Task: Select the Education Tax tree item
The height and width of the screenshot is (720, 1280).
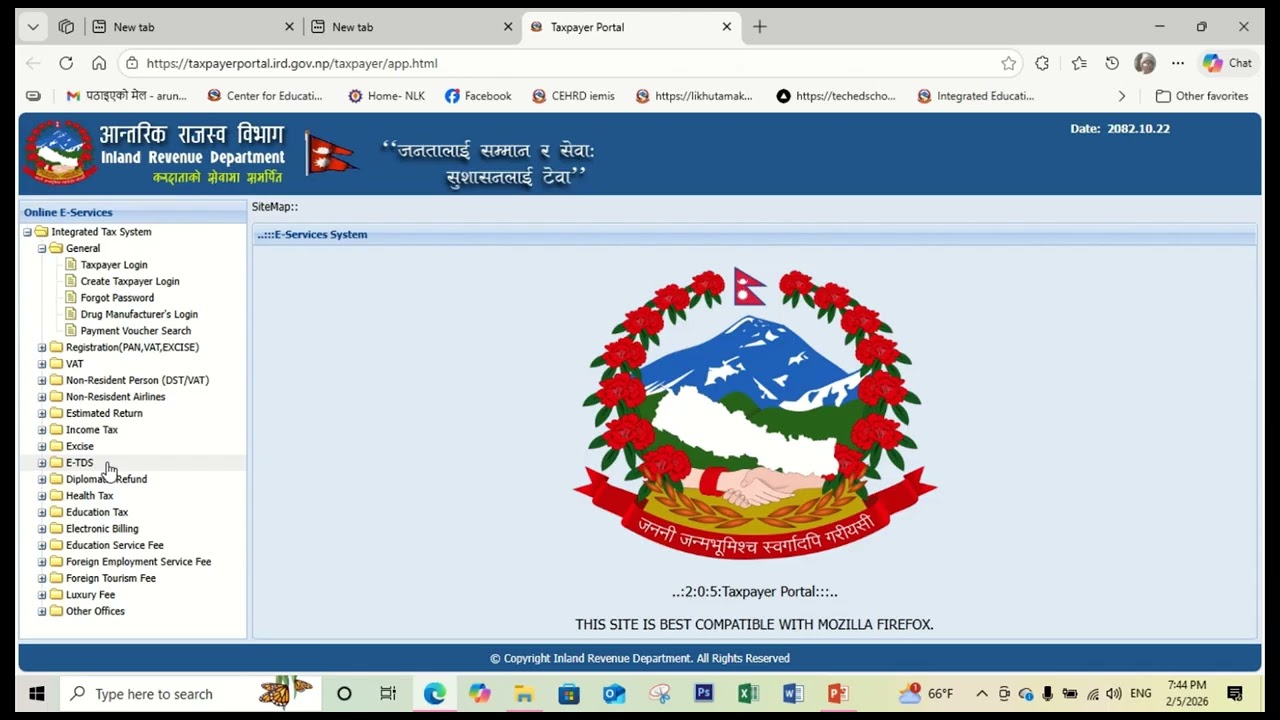Action: [97, 512]
